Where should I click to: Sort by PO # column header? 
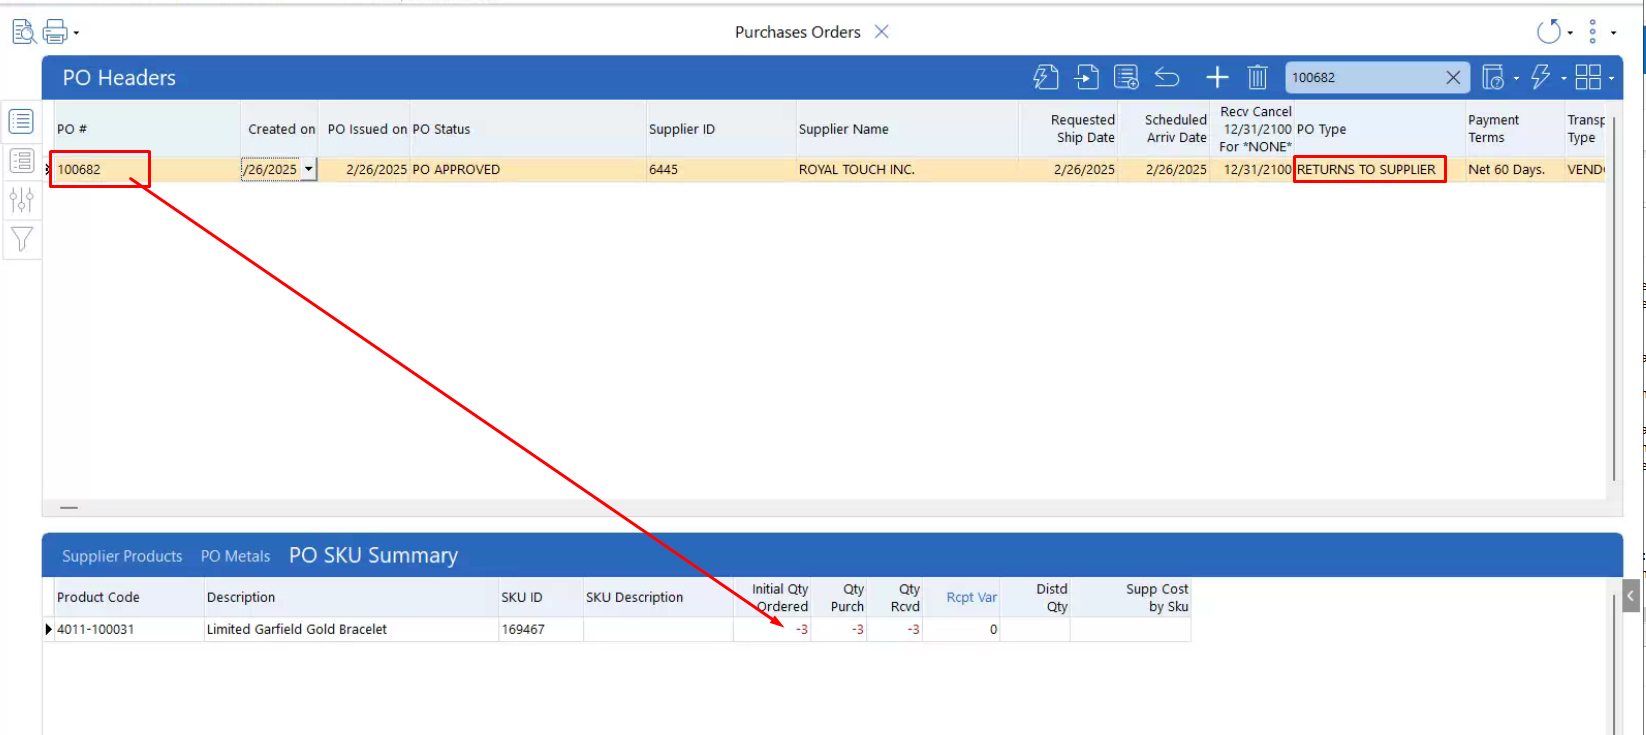[147, 129]
